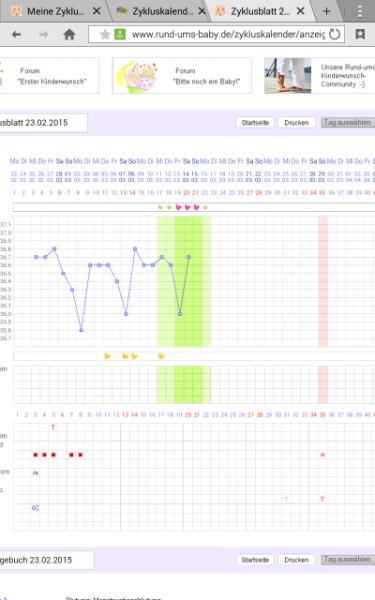Screen dimensions: 375x600
Task: Click the 'Tagebuch 23.02.2015' heading
Action: (x=36, y=560)
